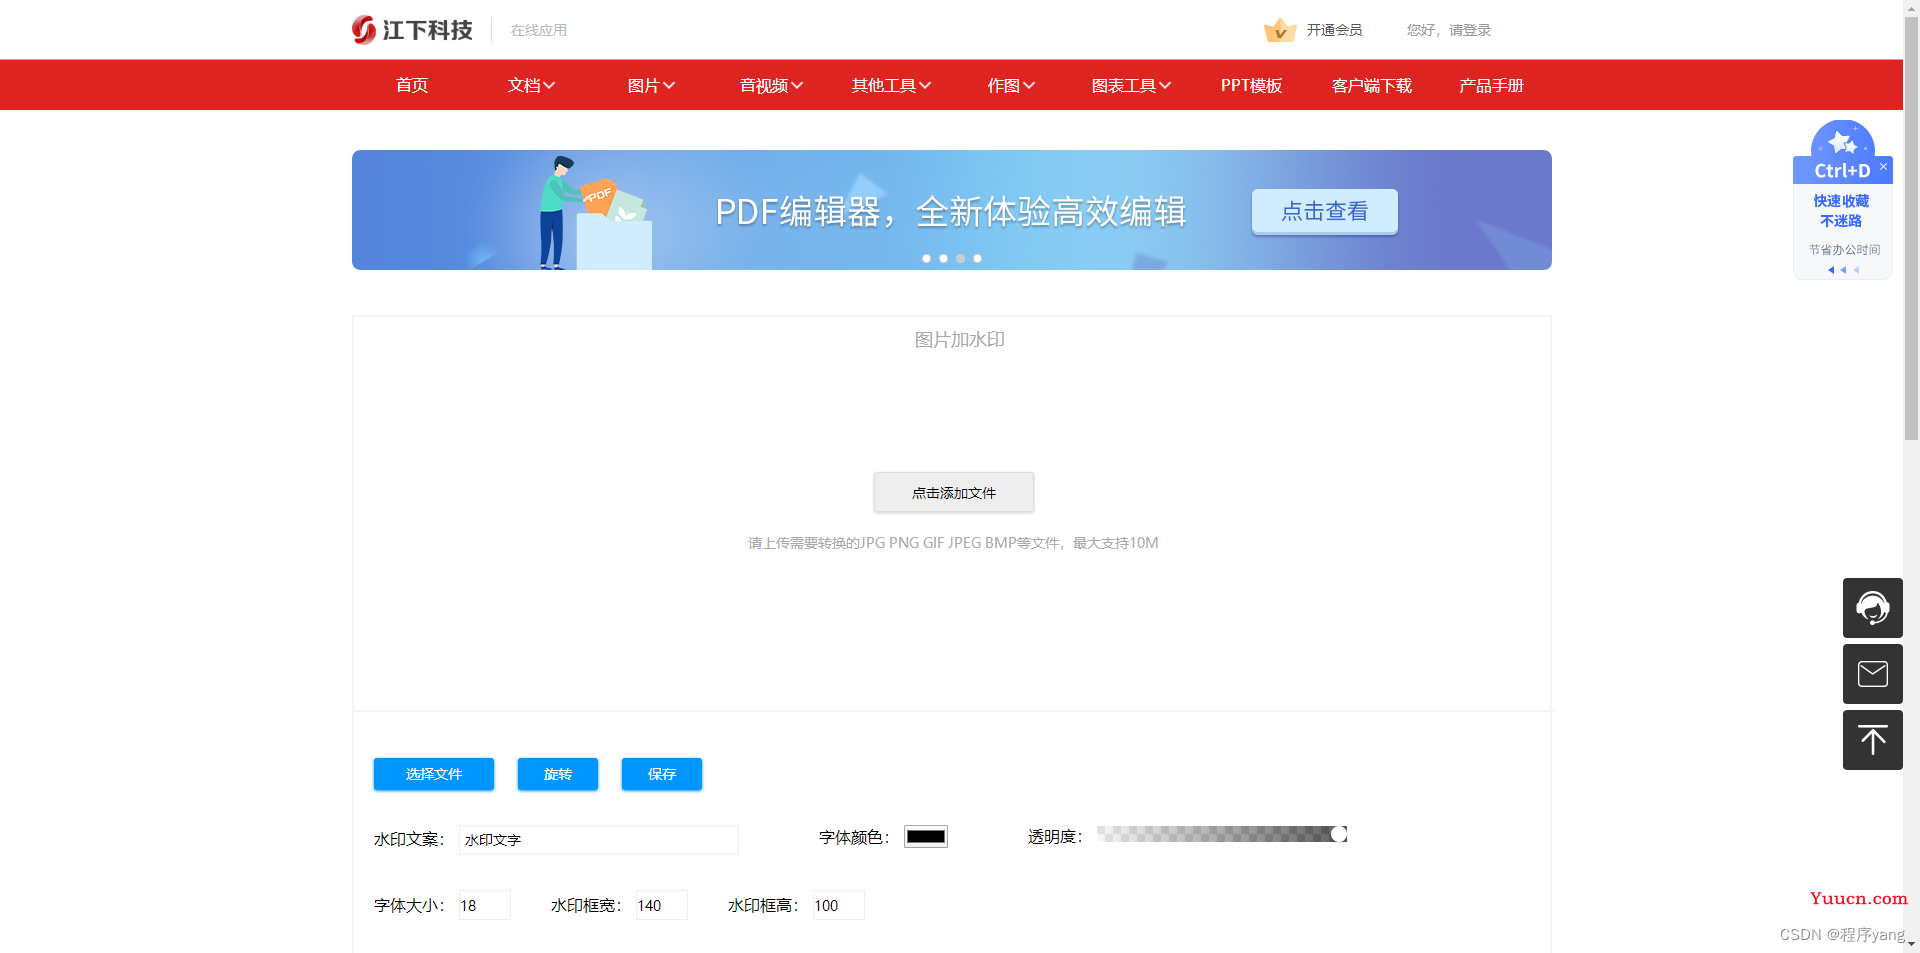Go to 首页

tap(411, 86)
